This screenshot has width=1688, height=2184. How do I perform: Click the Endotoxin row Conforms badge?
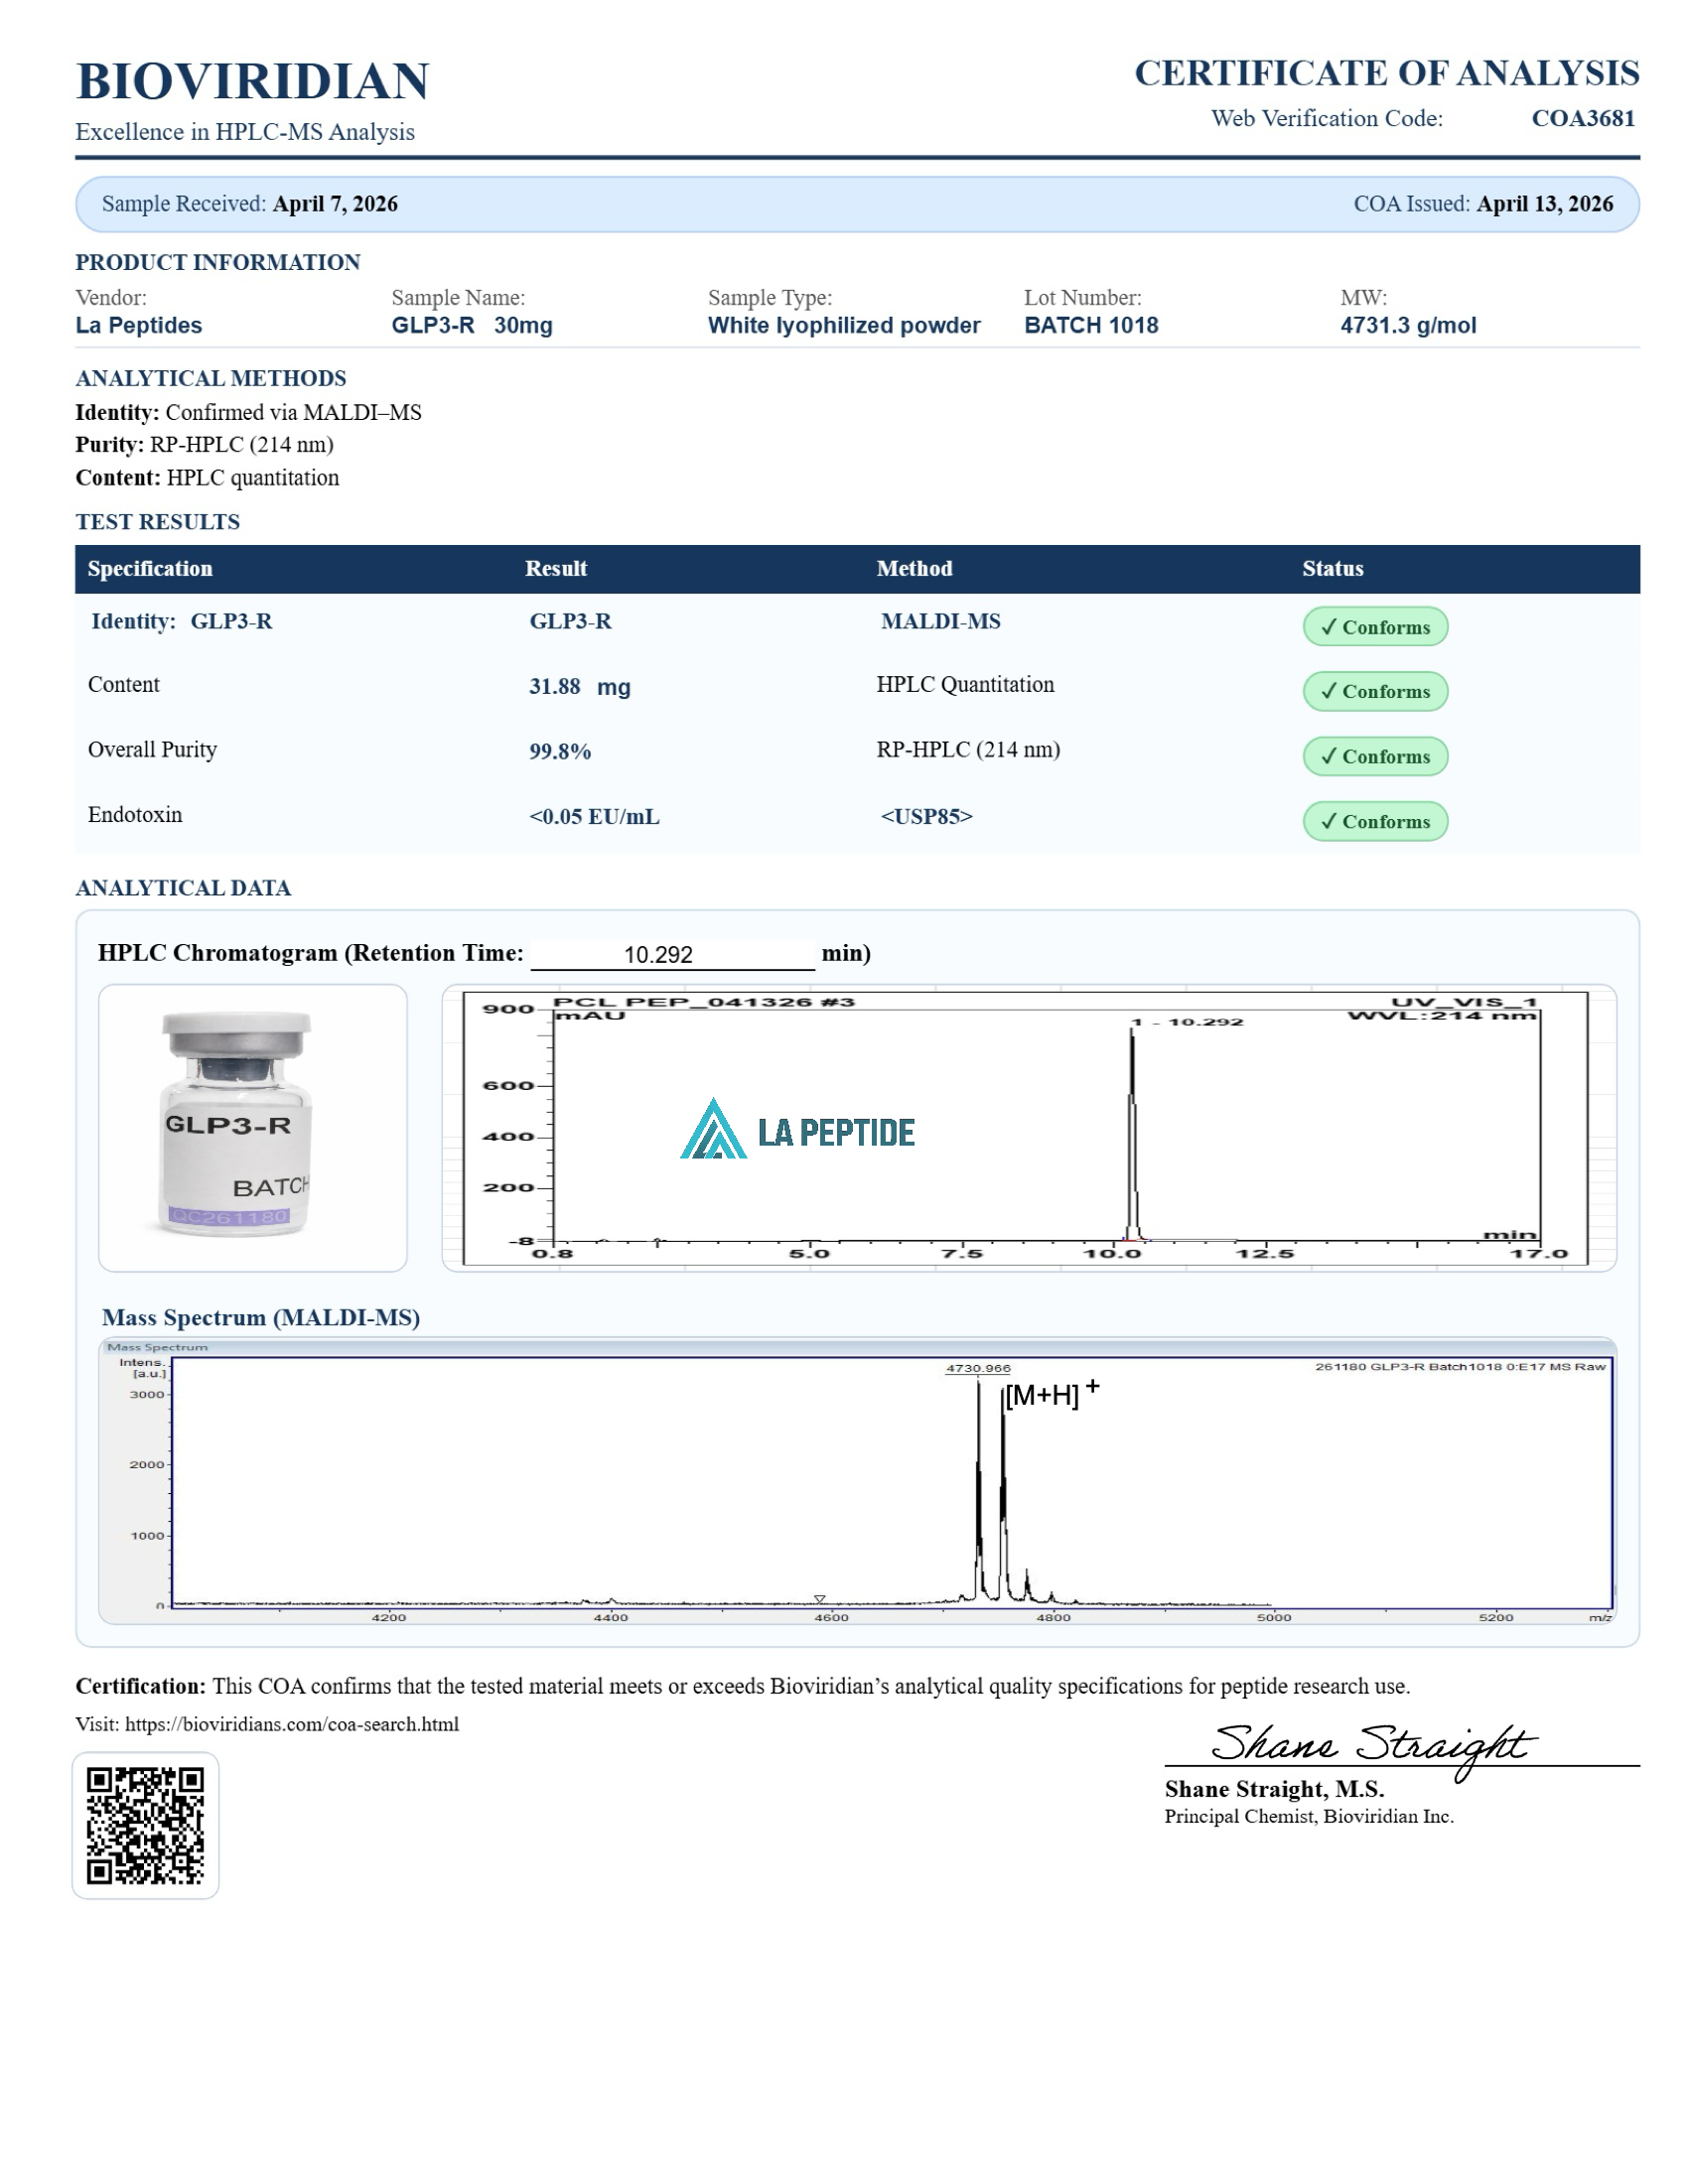(x=1374, y=821)
